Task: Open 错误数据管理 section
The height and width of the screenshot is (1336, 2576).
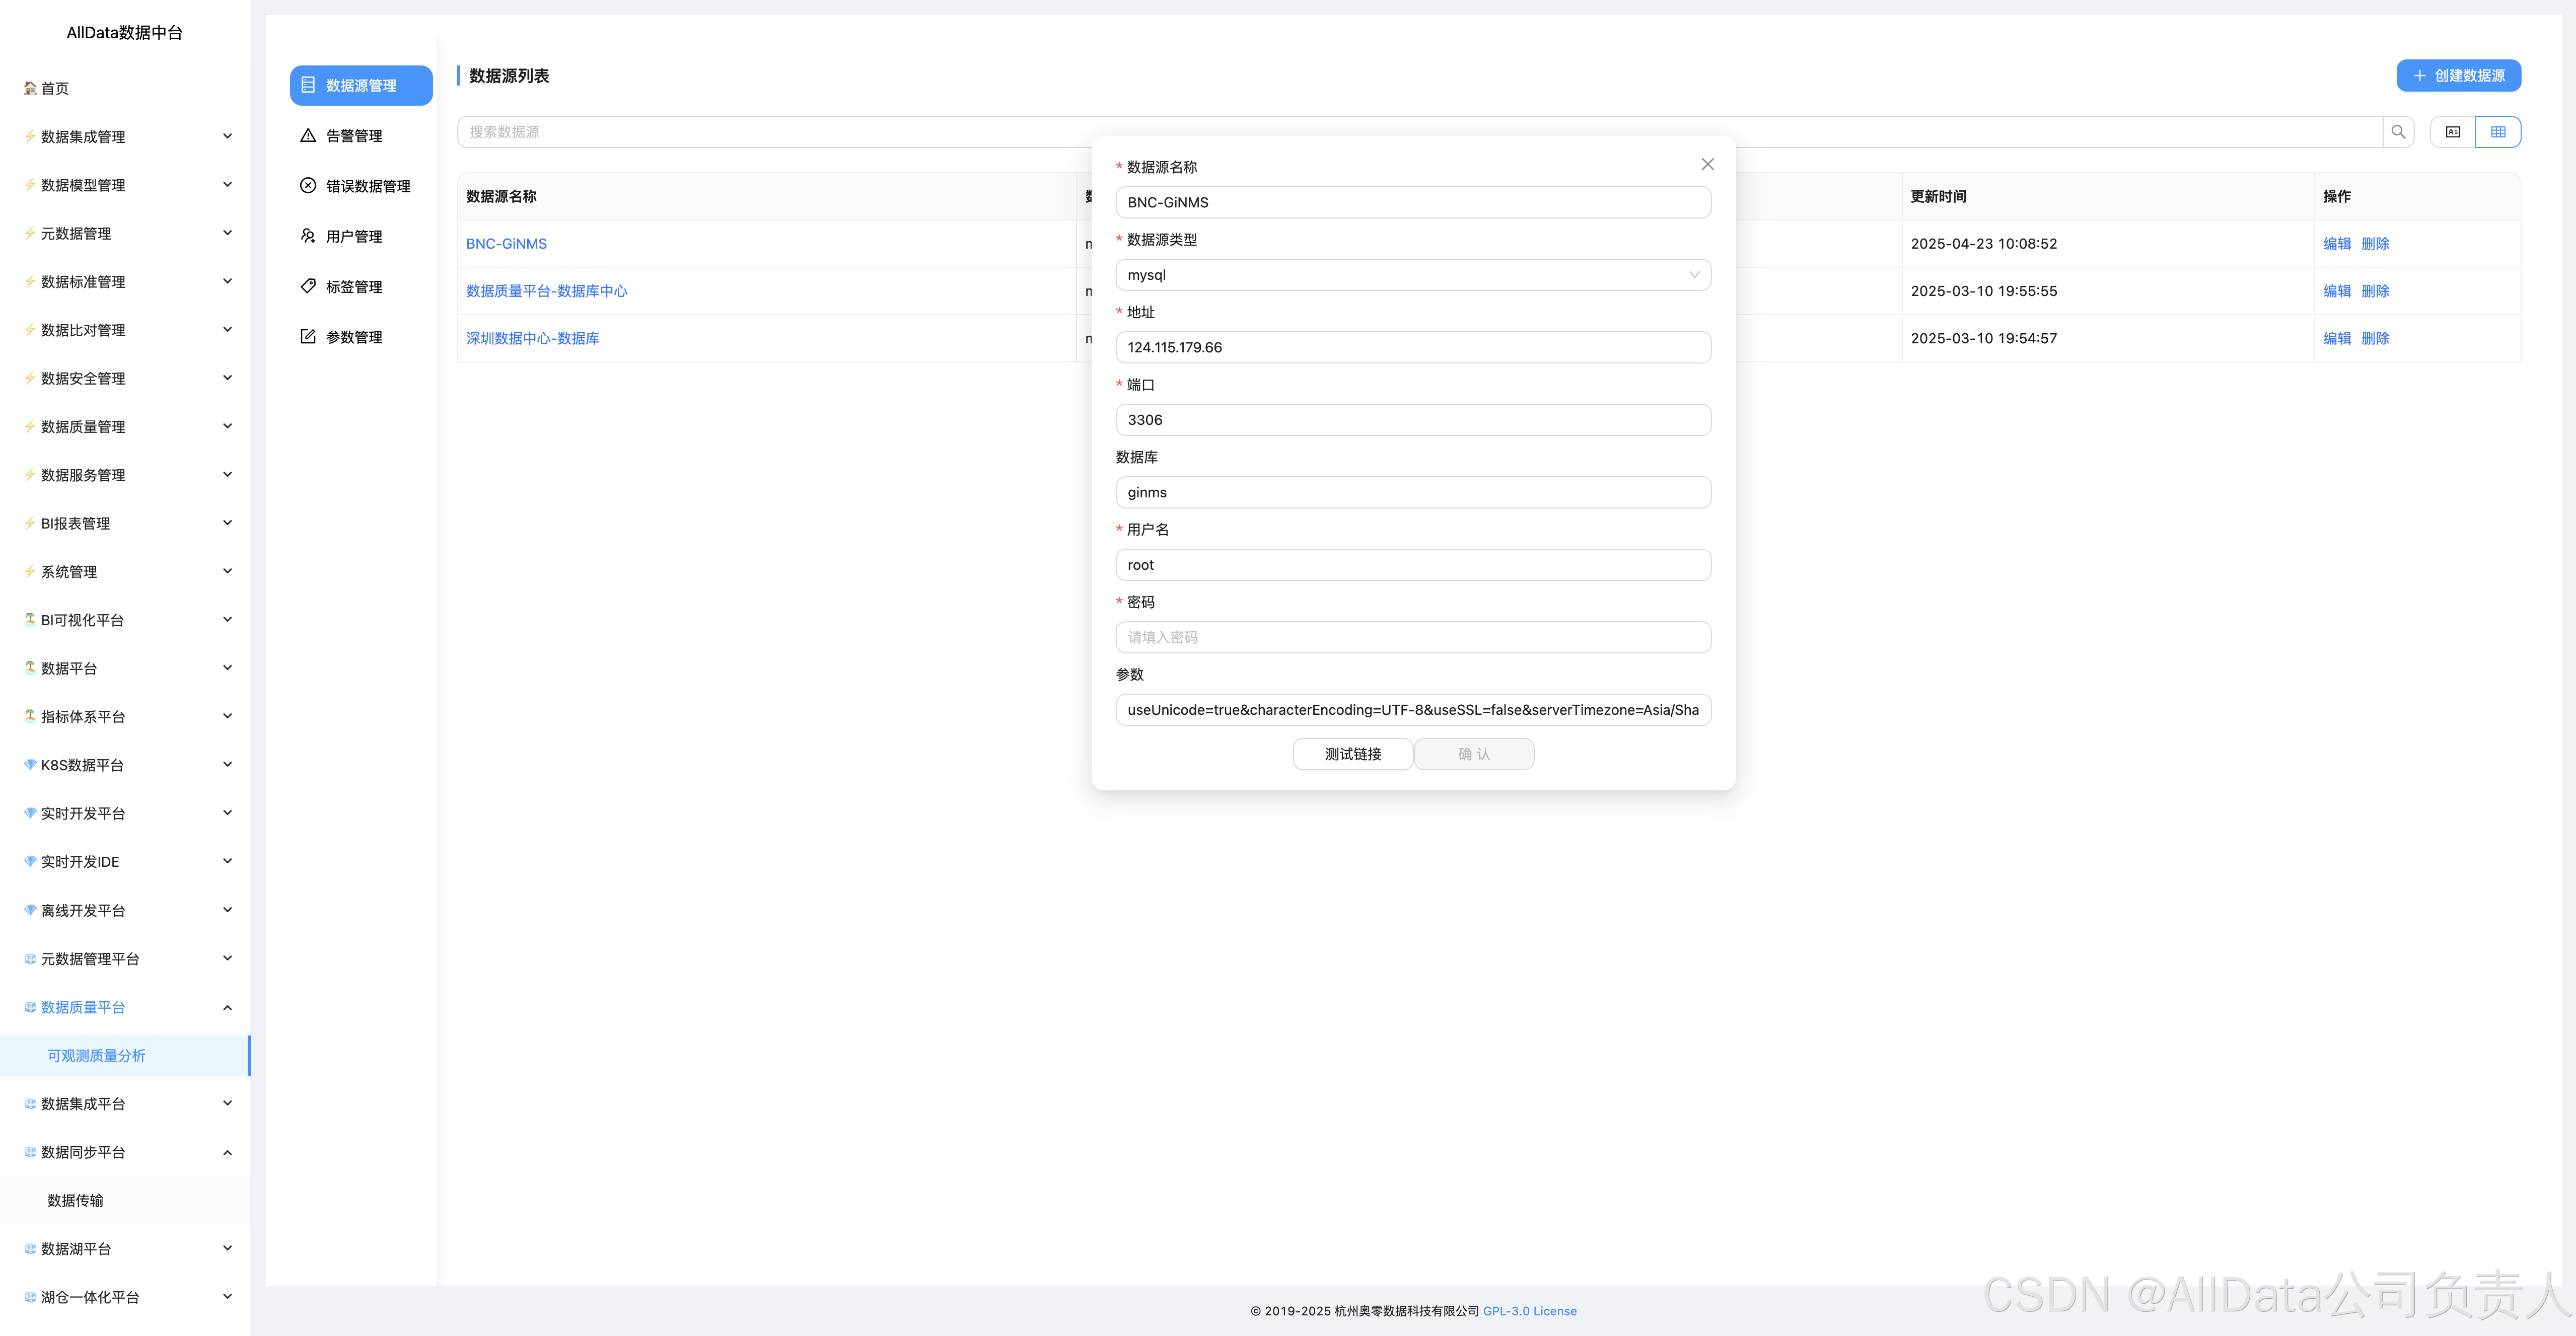Action: point(361,186)
